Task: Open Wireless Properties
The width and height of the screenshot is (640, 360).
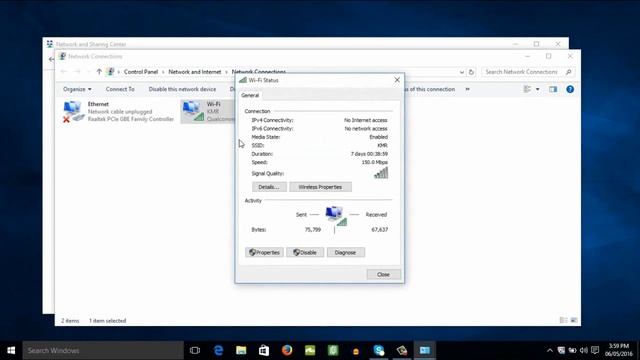Action: pos(320,187)
